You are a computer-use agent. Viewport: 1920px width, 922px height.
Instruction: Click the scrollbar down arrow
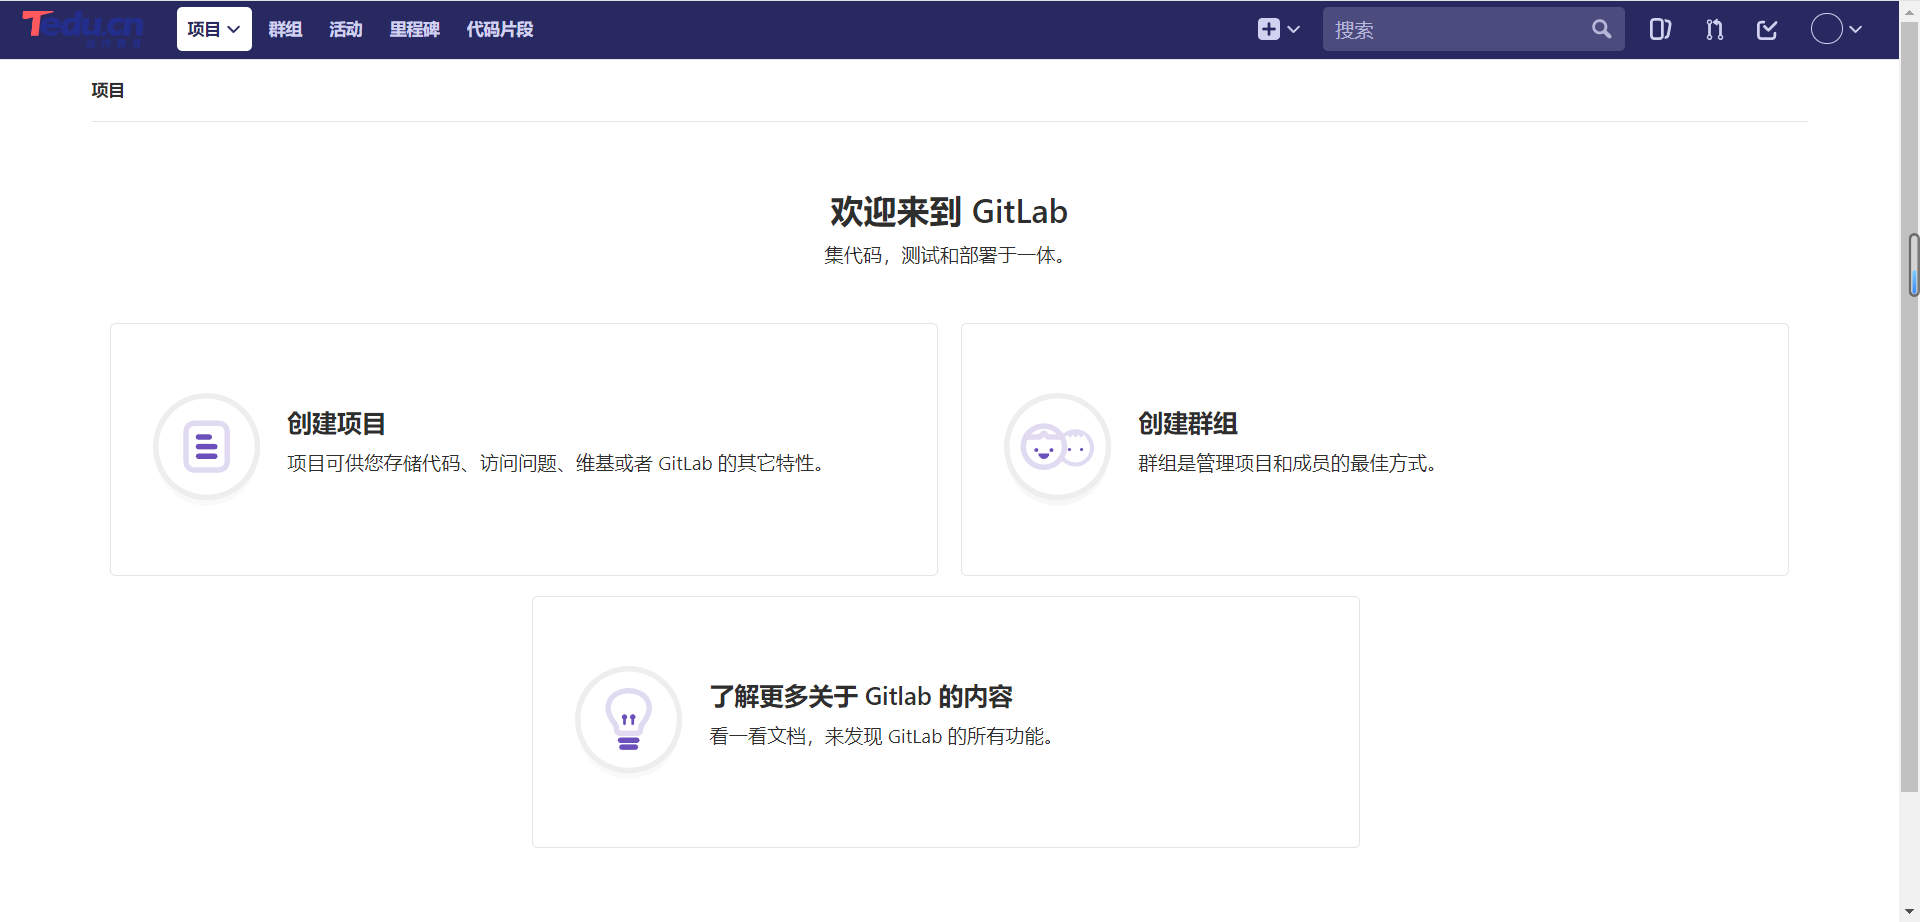click(1910, 912)
